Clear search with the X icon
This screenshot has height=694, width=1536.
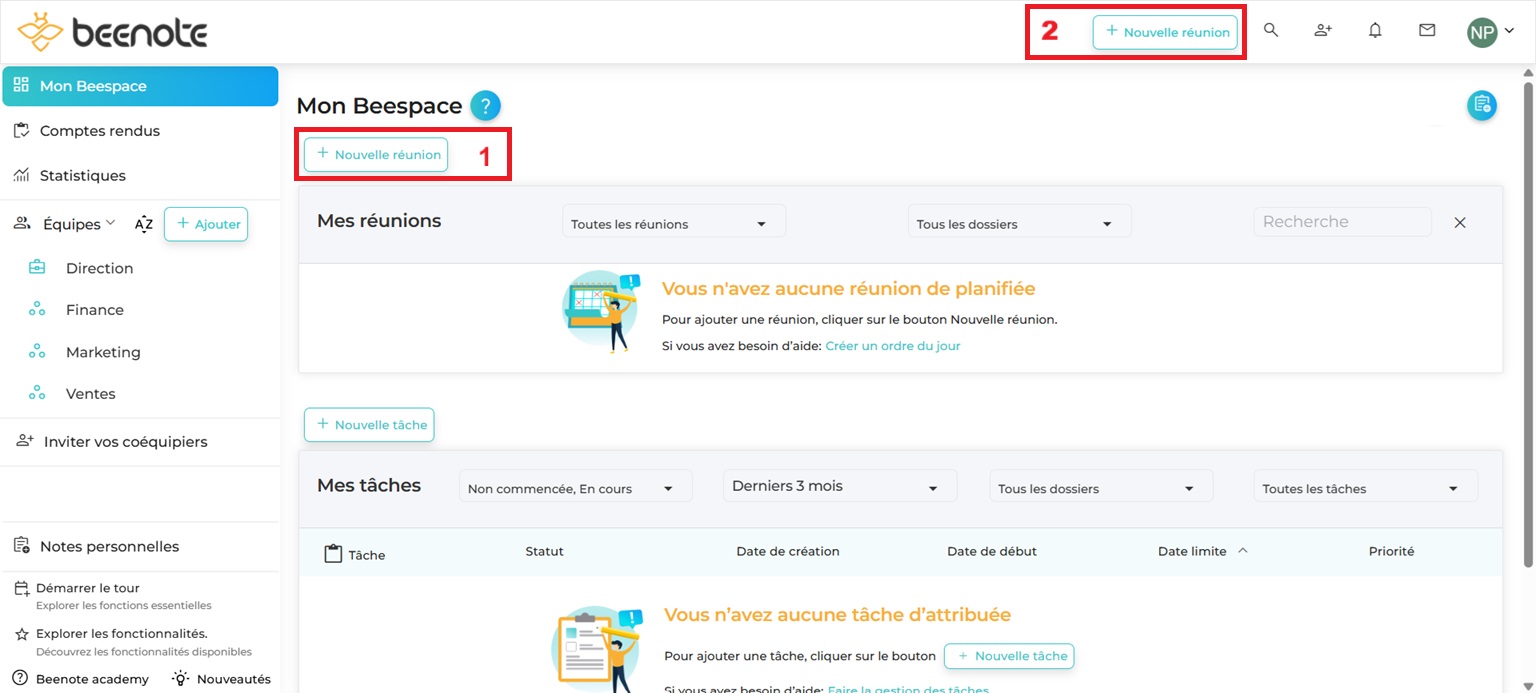click(x=1459, y=222)
